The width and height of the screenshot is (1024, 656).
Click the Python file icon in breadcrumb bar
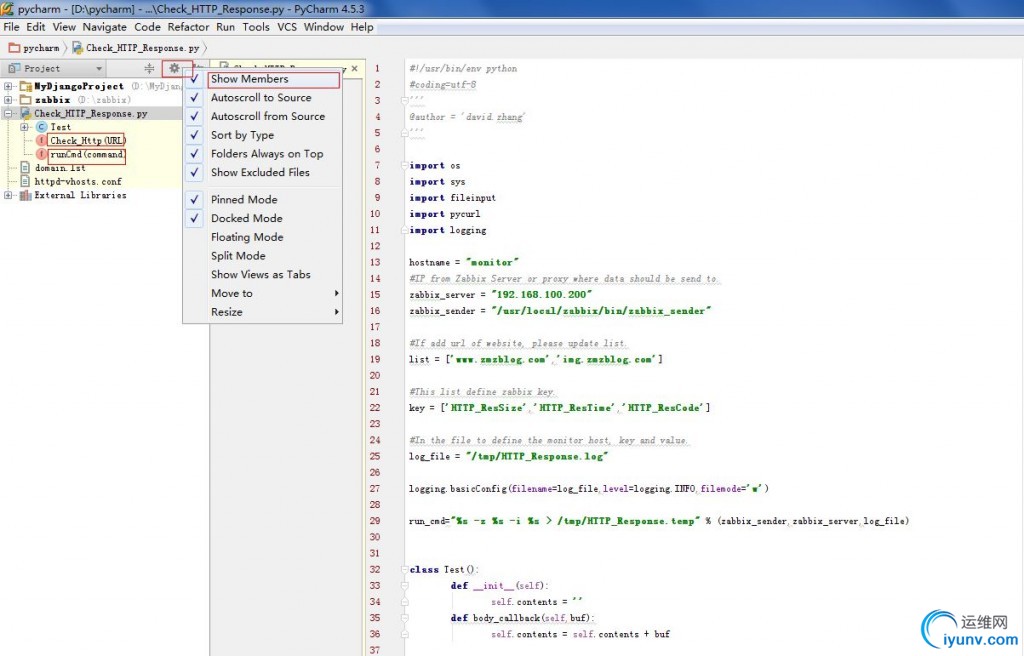[78, 48]
